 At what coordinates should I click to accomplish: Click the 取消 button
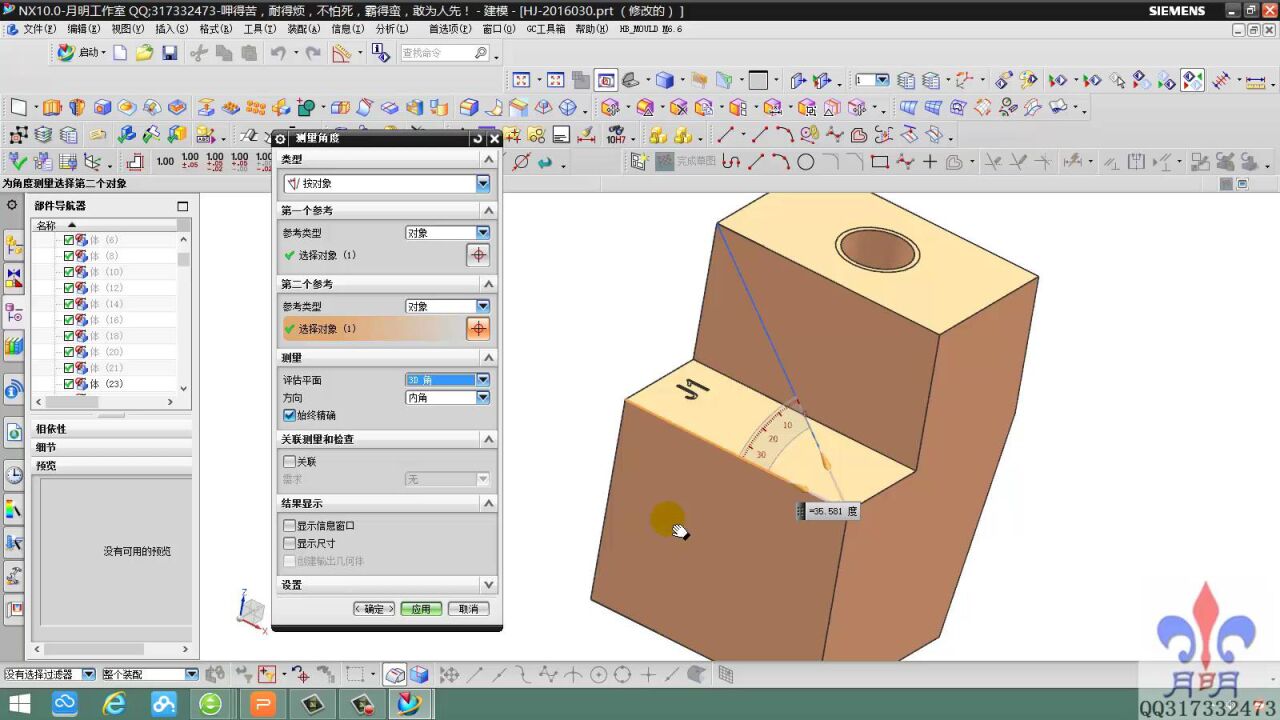[468, 609]
